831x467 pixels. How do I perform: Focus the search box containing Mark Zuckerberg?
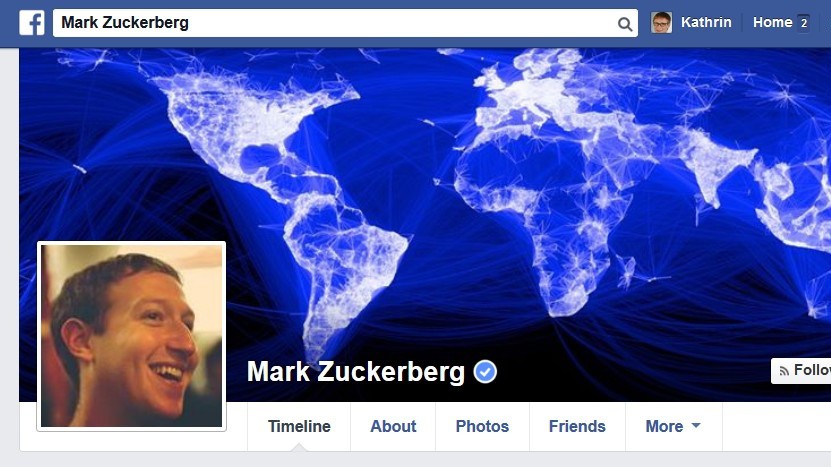pos(345,23)
